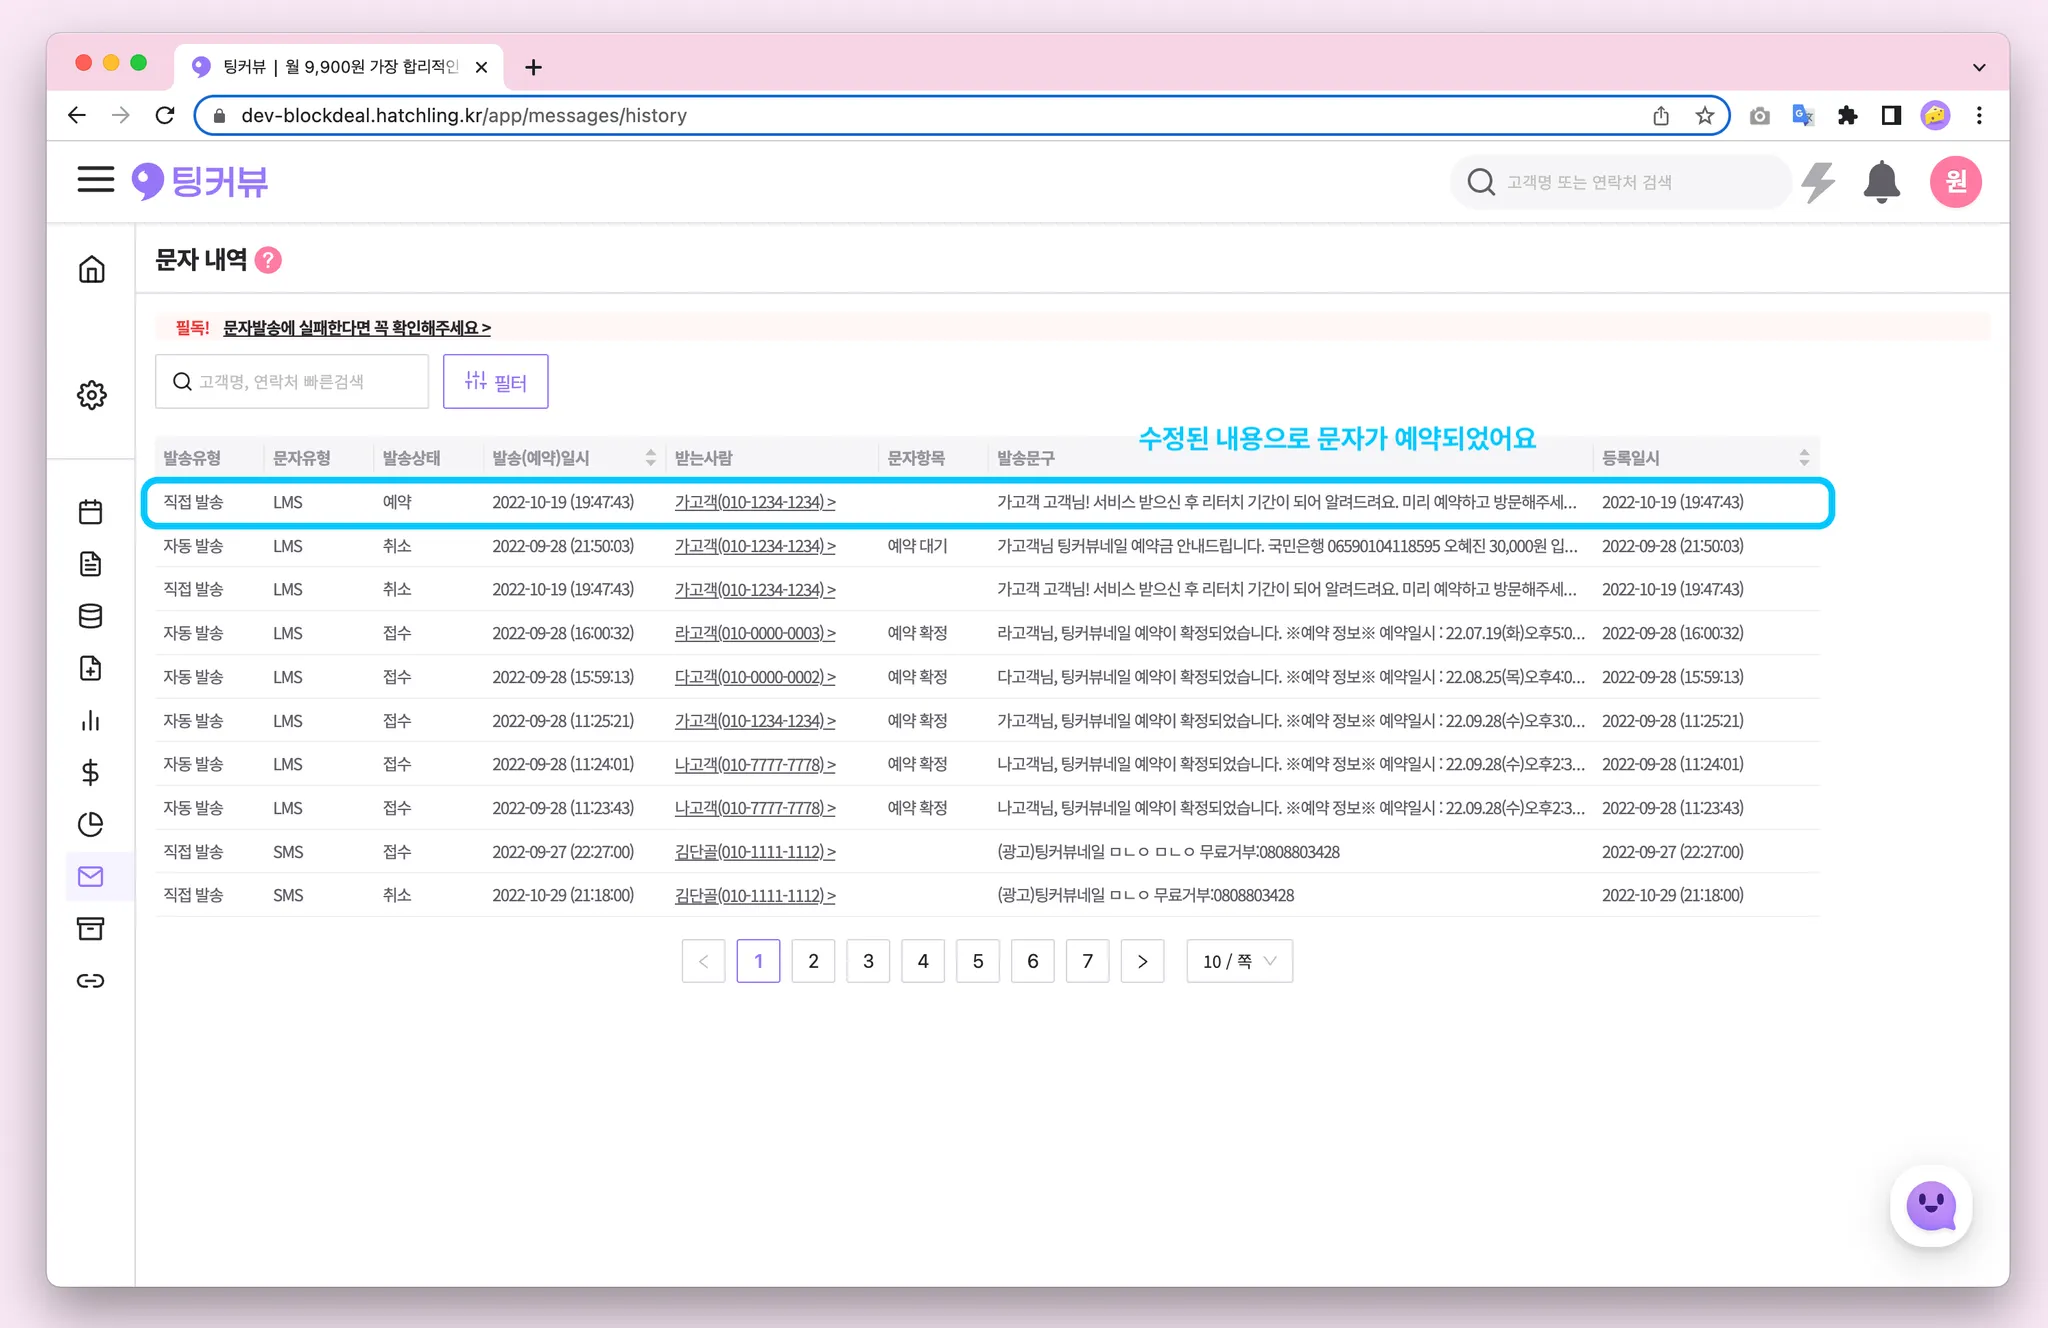Sort by 발송(예약)일시 column arrows
2048x1328 pixels.
[651, 458]
